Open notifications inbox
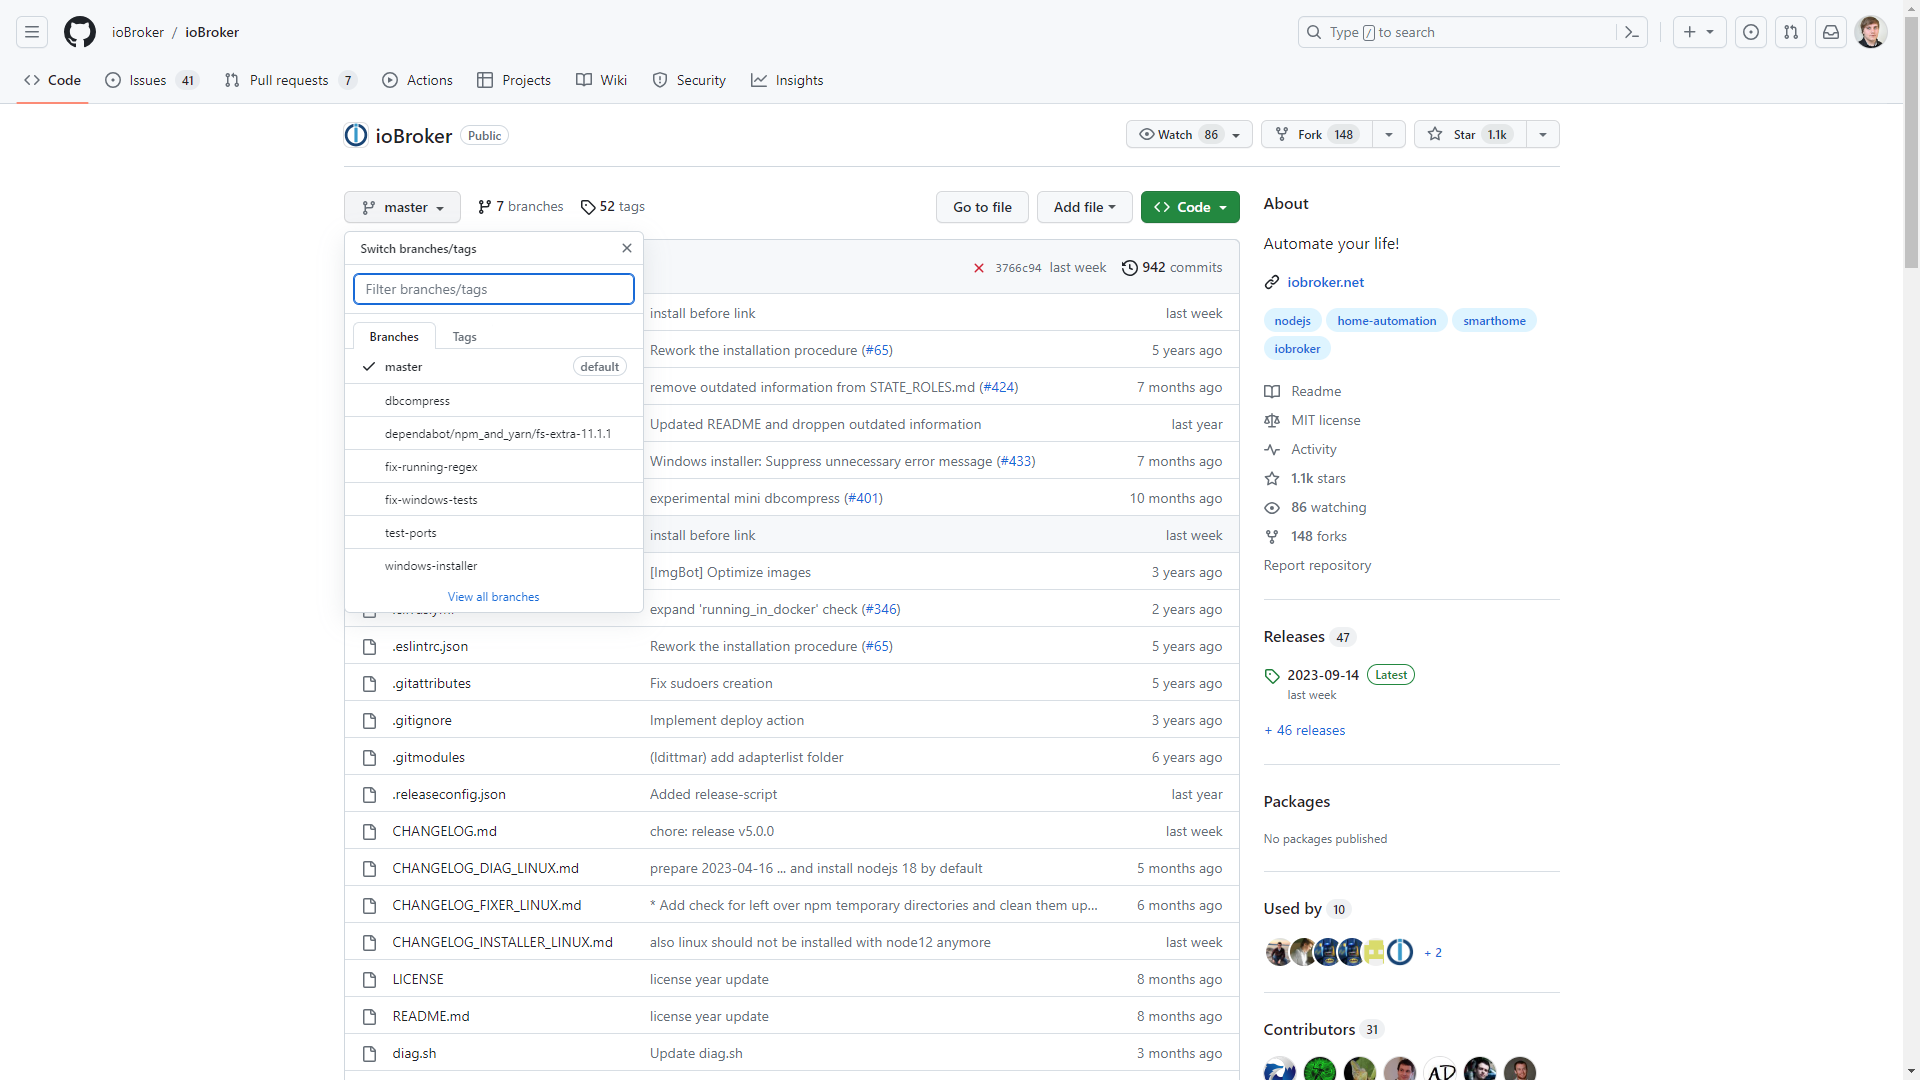Image resolution: width=1920 pixels, height=1080 pixels. click(1830, 32)
